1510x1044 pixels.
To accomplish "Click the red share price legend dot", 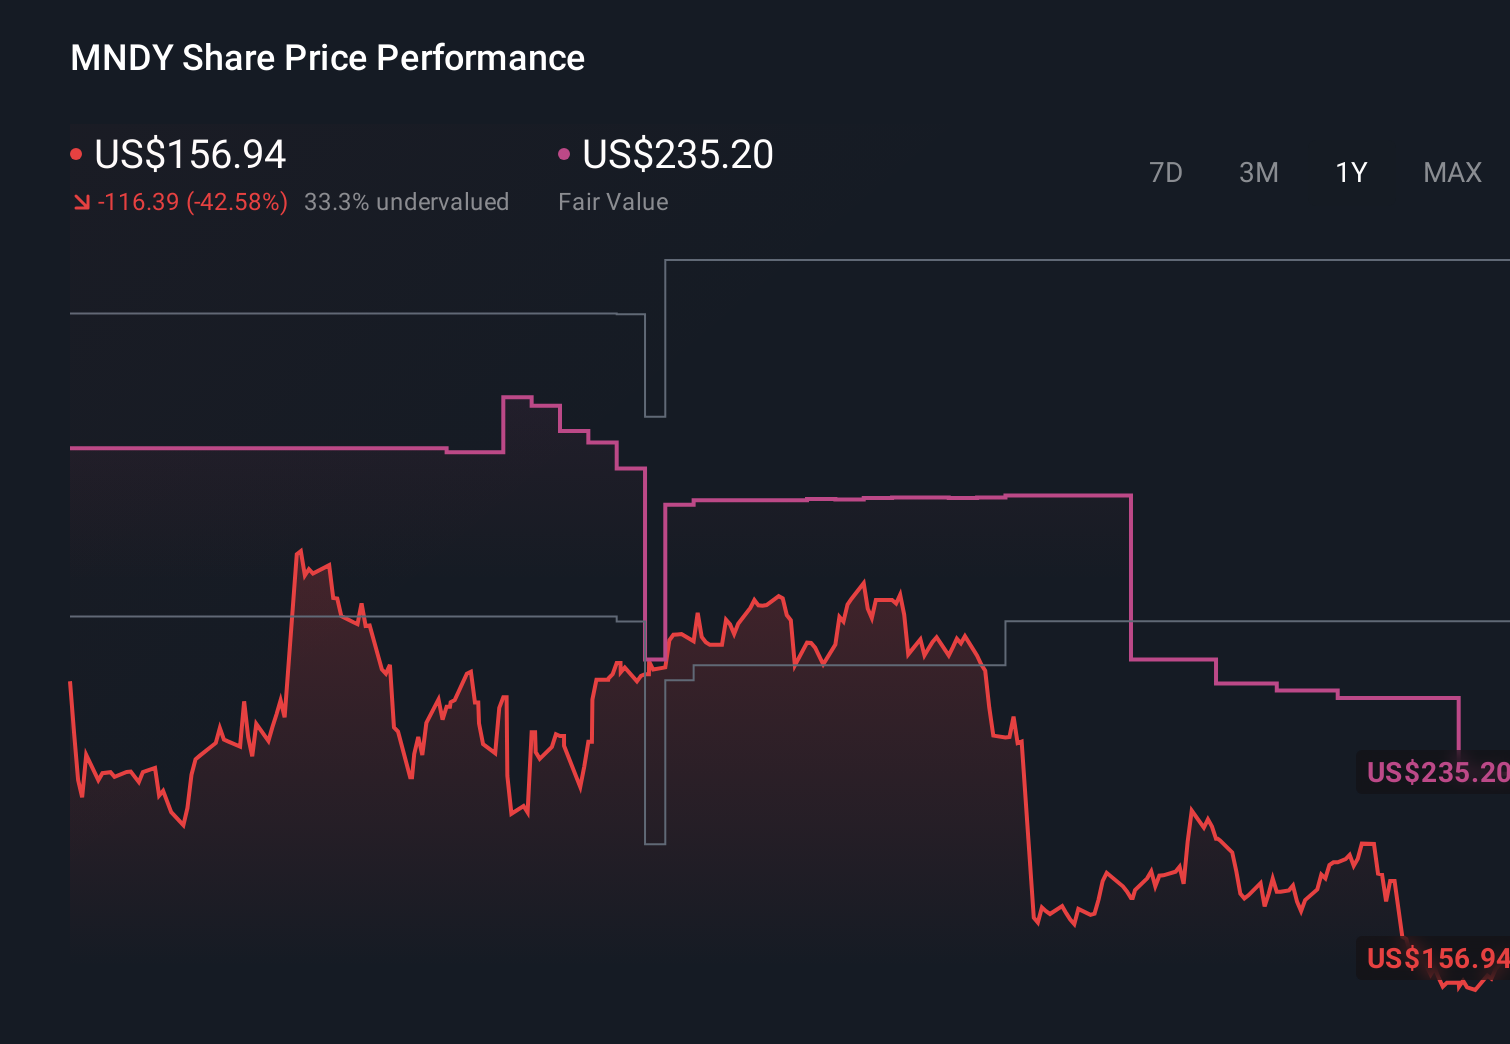I will point(76,153).
